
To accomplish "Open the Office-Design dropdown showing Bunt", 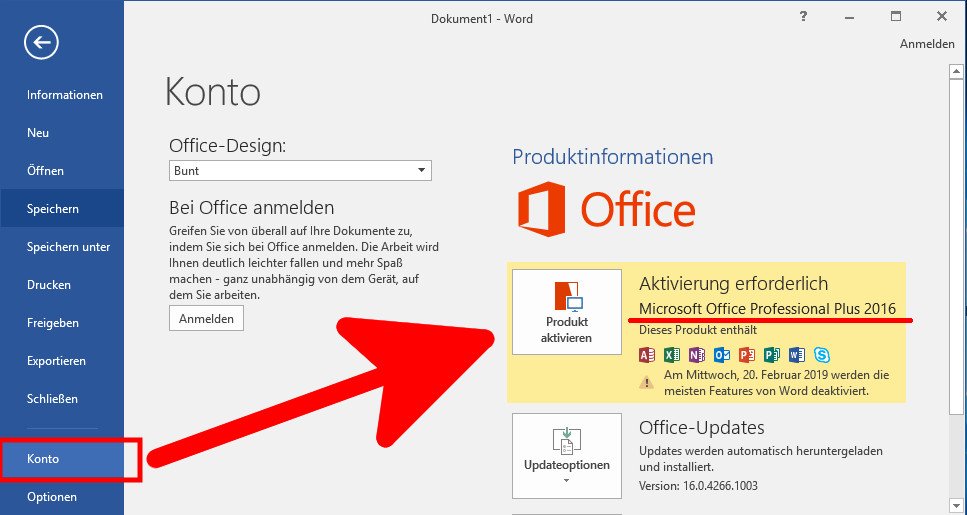I will click(300, 170).
